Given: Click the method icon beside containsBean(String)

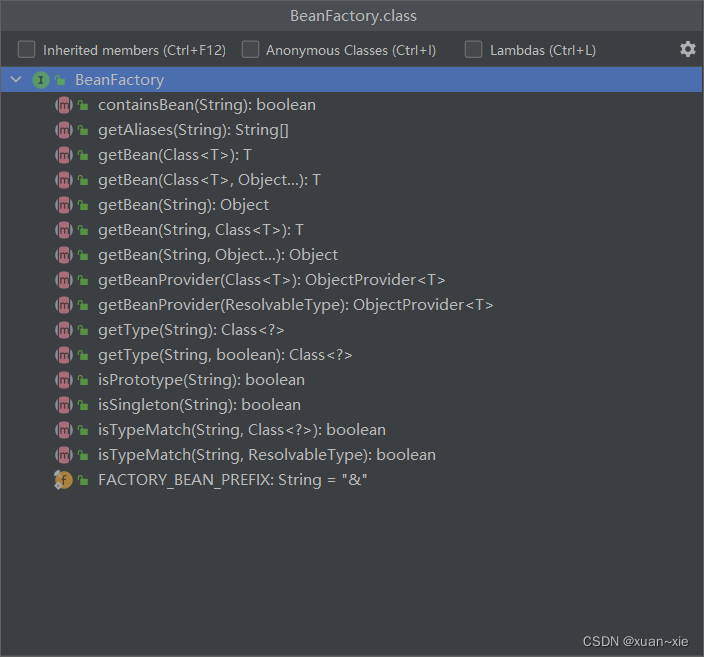Looking at the screenshot, I should point(63,105).
